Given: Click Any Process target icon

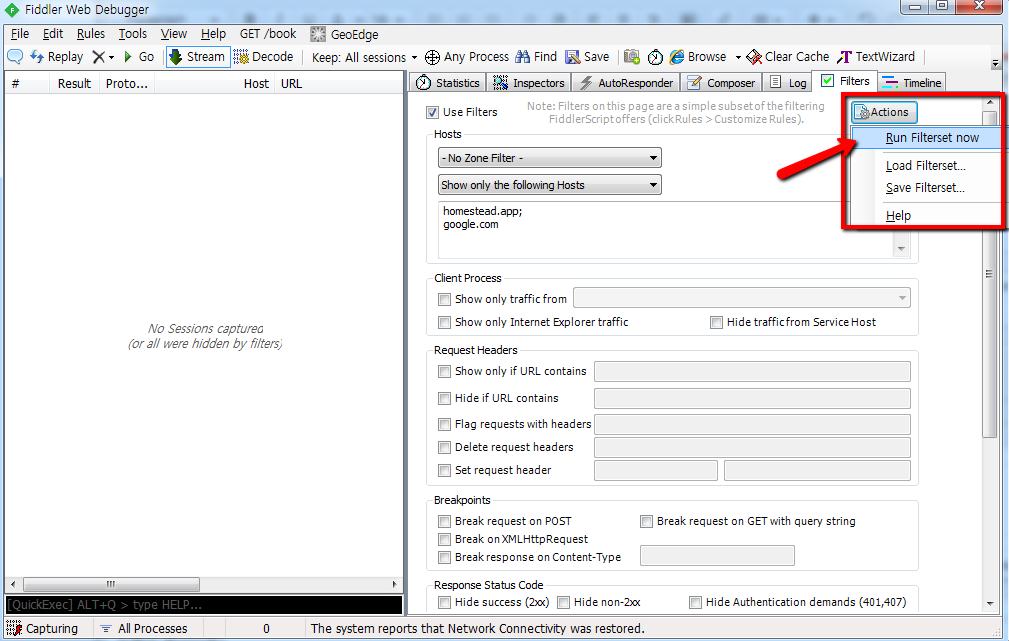Looking at the screenshot, I should pos(432,57).
